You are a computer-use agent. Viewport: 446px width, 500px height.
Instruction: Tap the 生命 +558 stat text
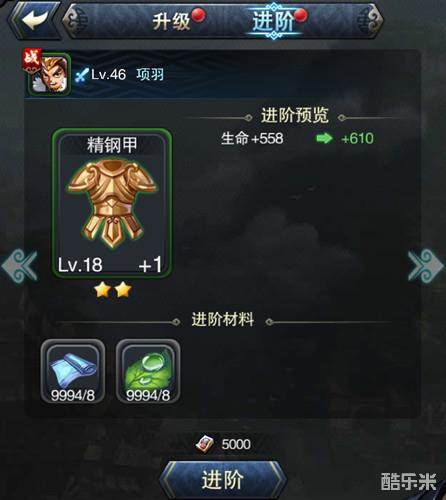click(252, 138)
